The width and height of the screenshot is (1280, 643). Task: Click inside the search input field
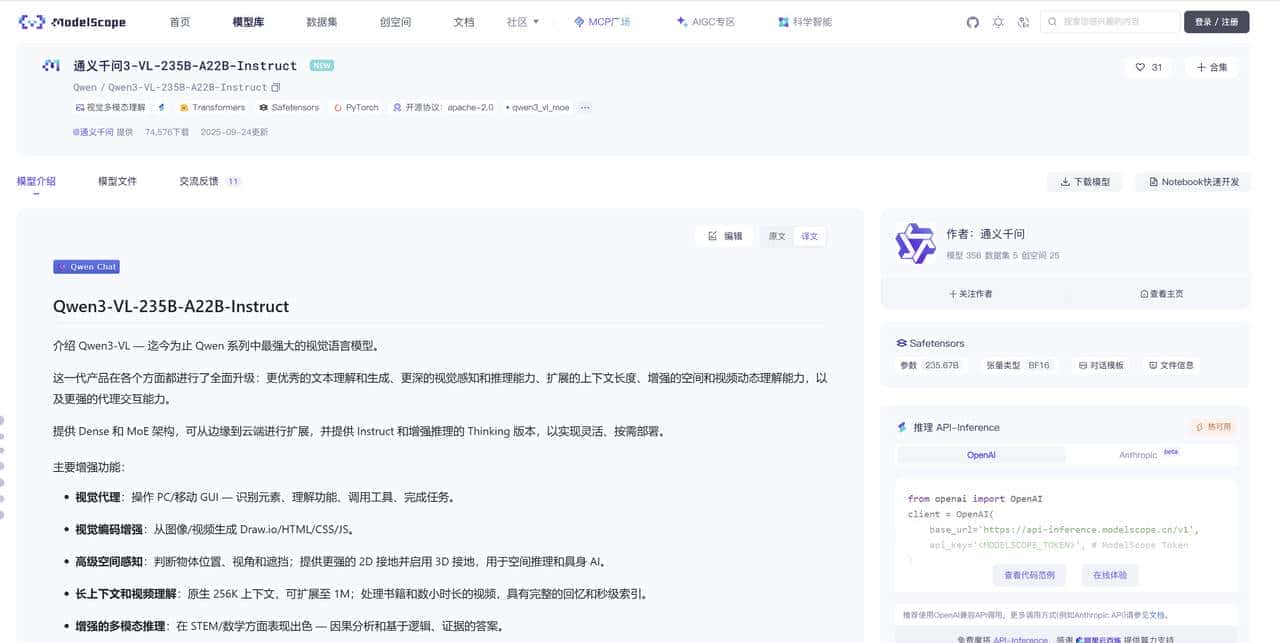(1110, 21)
